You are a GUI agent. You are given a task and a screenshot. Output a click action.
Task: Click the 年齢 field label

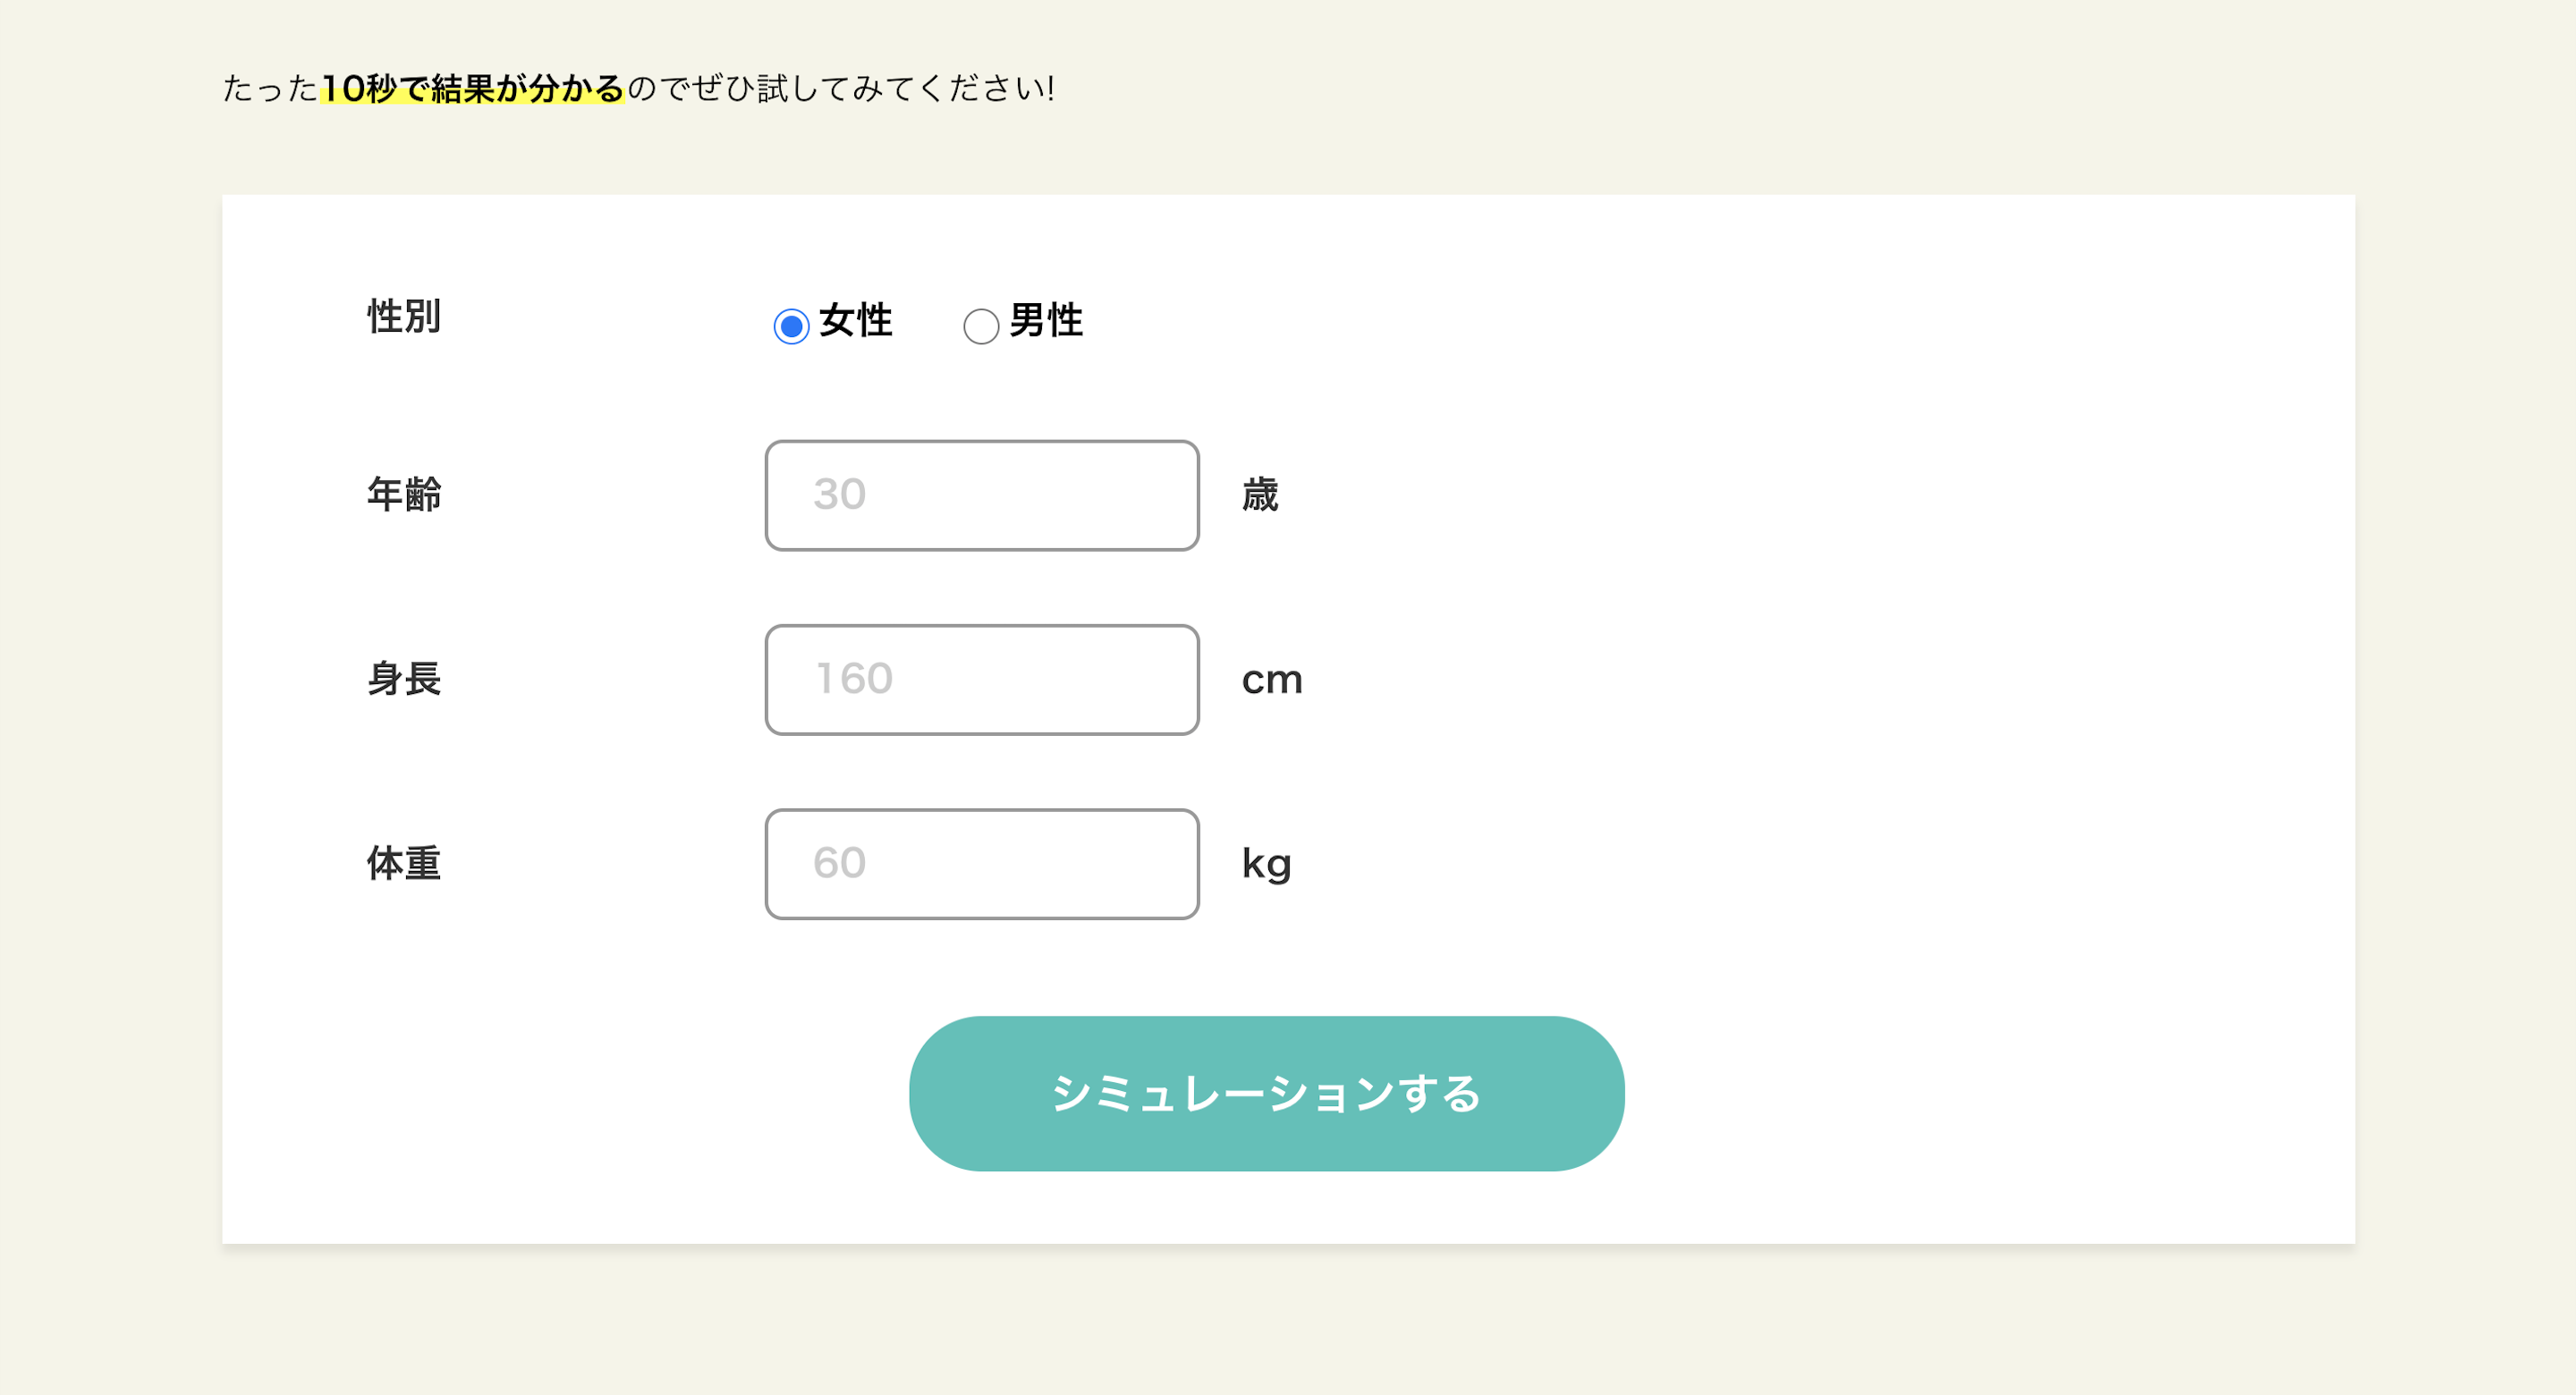click(x=404, y=494)
